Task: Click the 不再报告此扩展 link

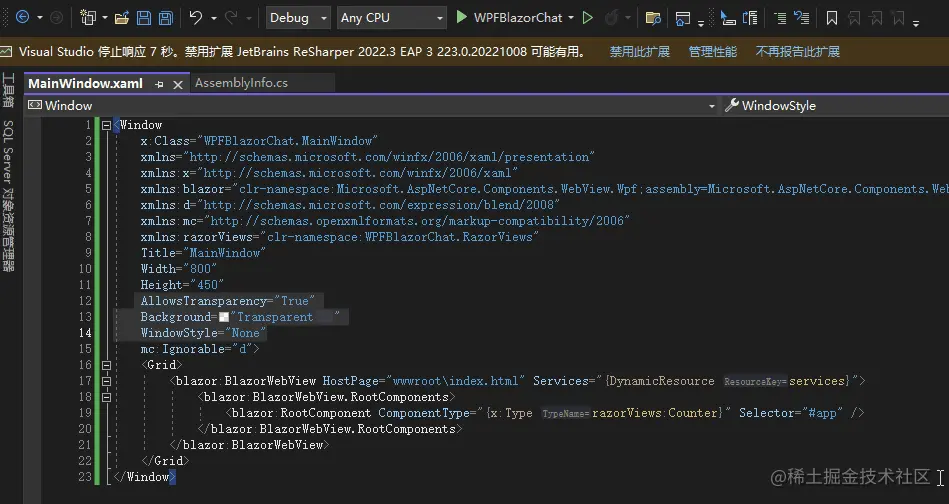Action: pos(797,51)
